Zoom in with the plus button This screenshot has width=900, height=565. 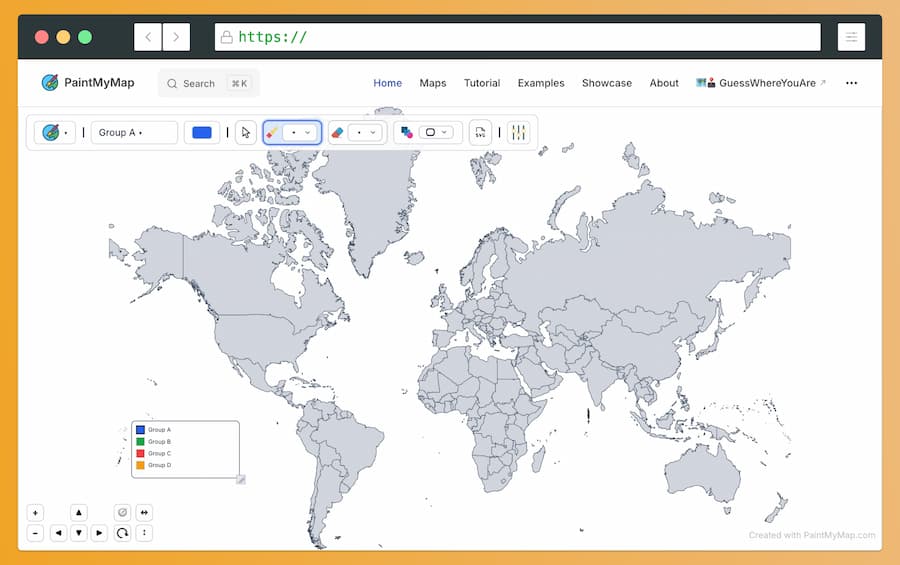pyautogui.click(x=35, y=512)
